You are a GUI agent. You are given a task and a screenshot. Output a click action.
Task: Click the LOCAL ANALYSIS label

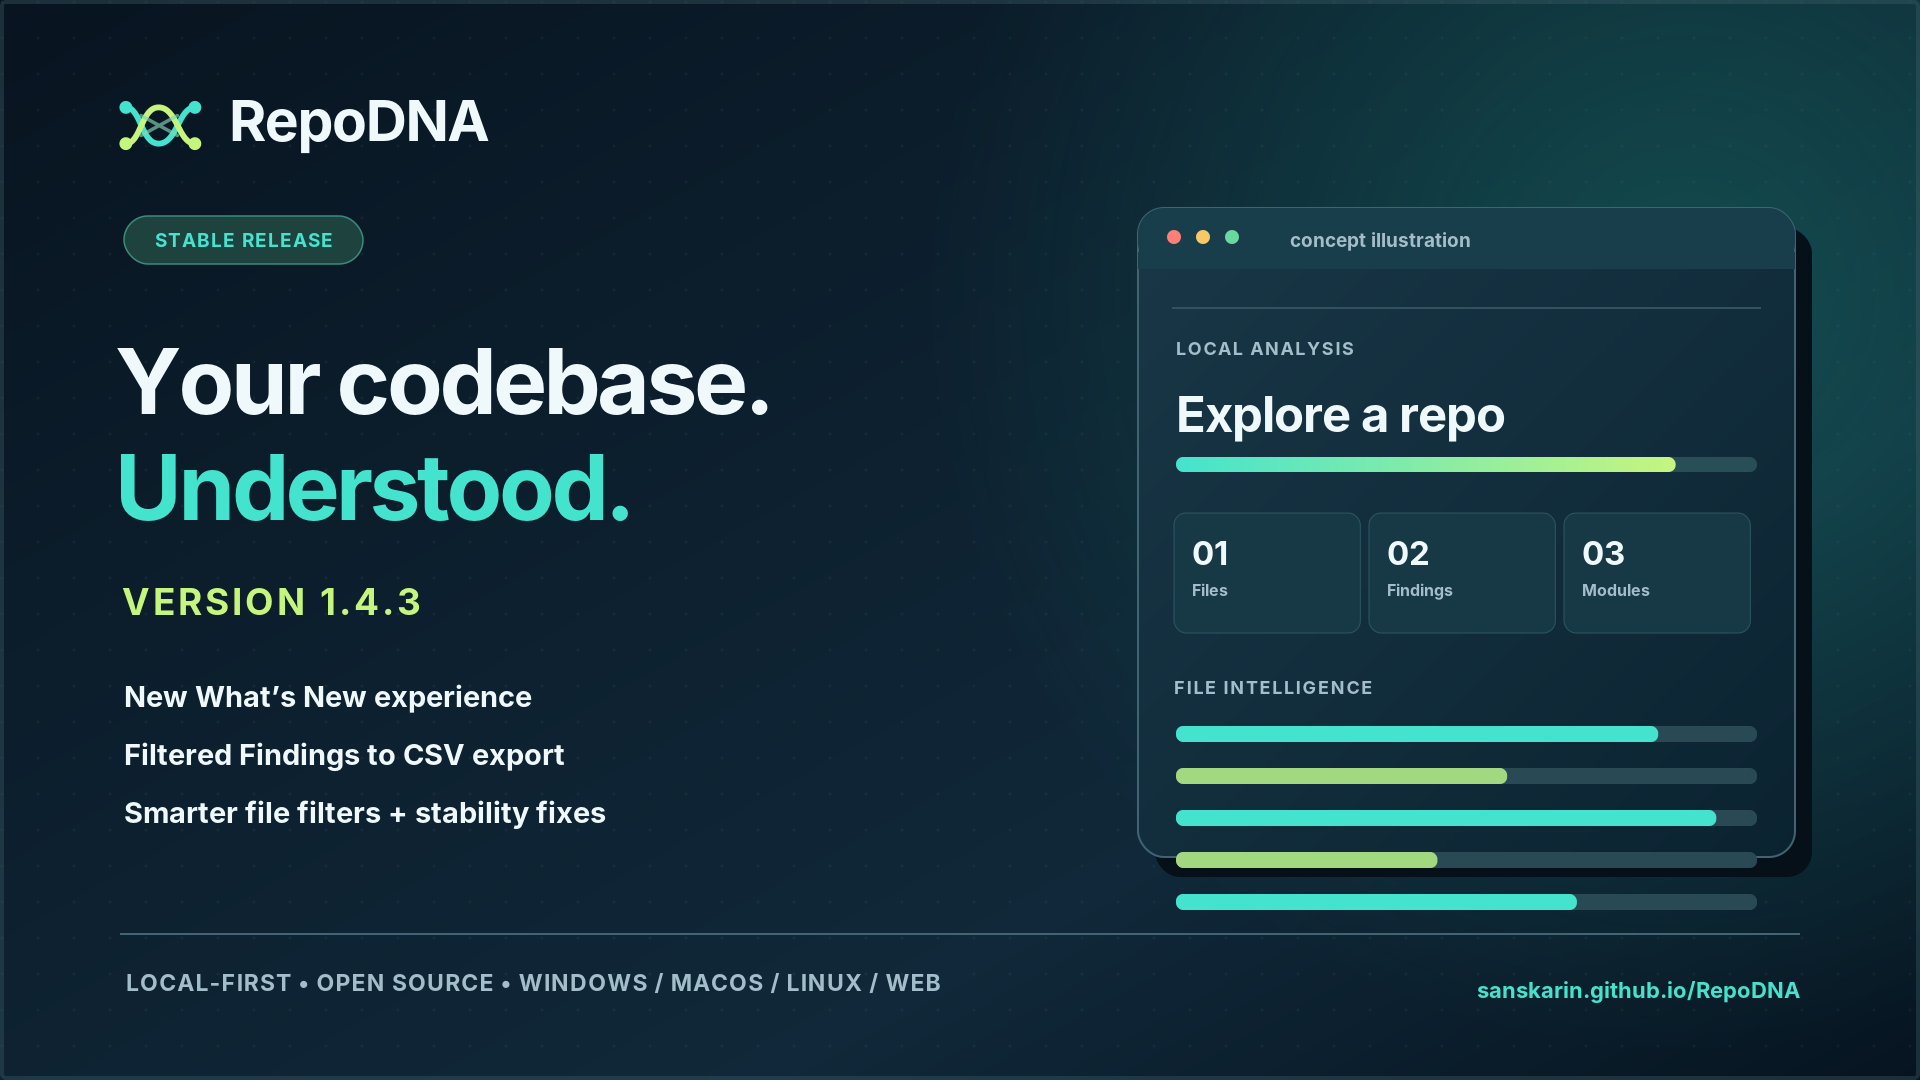click(1265, 349)
